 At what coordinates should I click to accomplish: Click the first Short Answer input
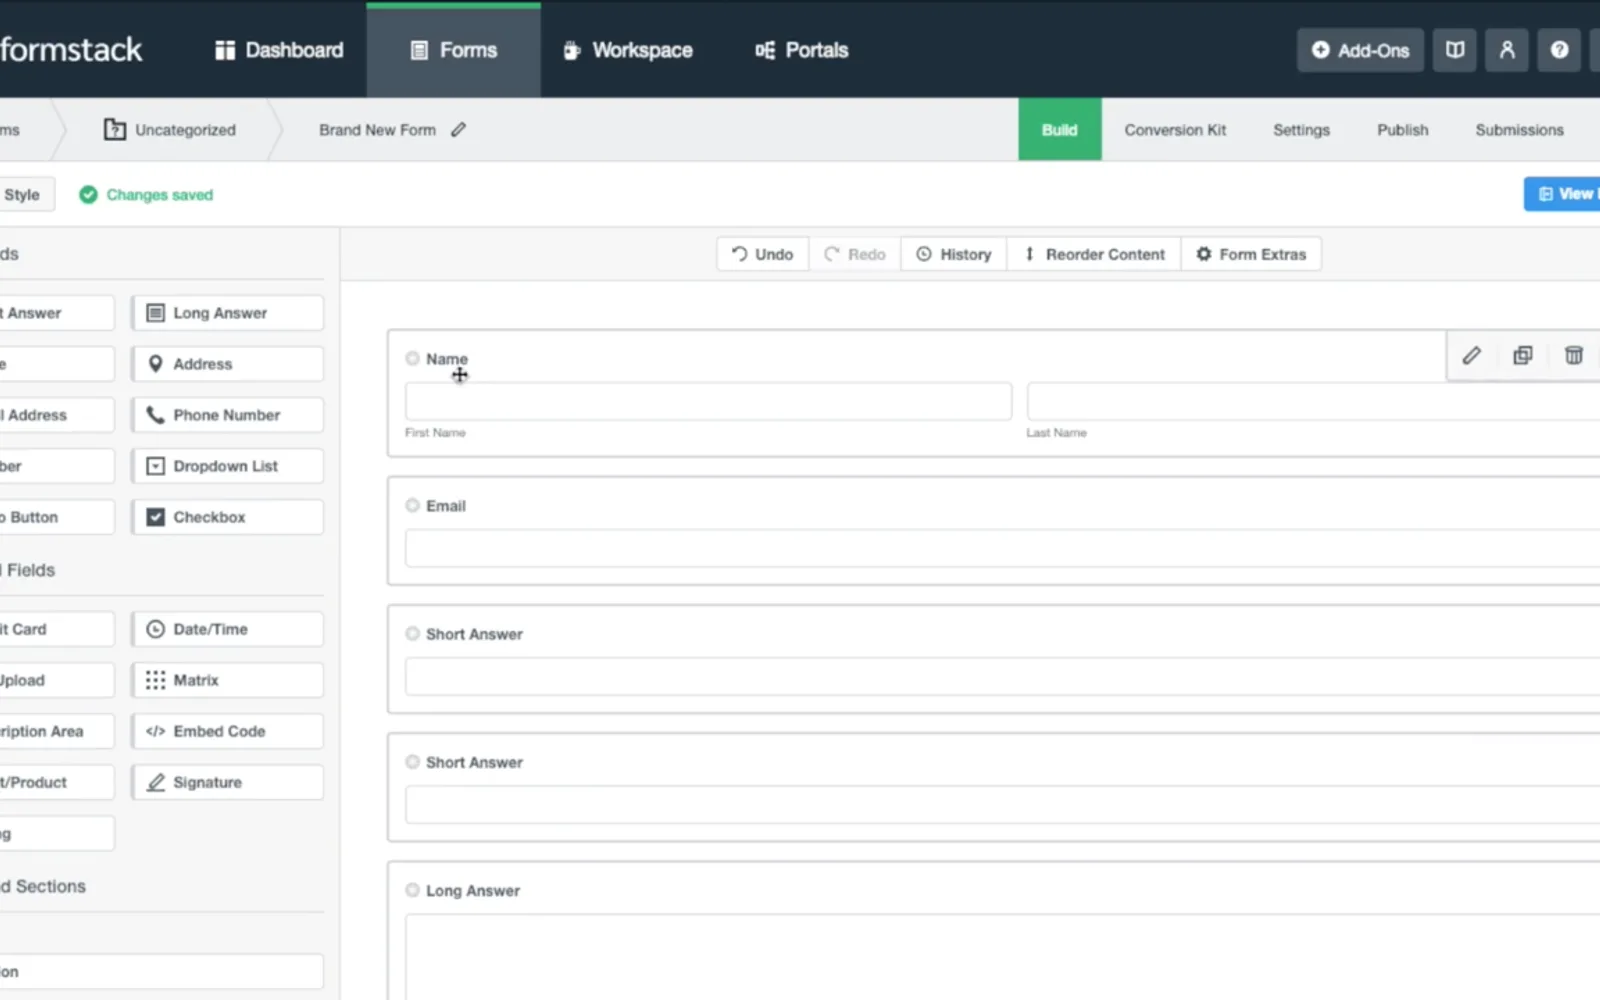[1002, 676]
